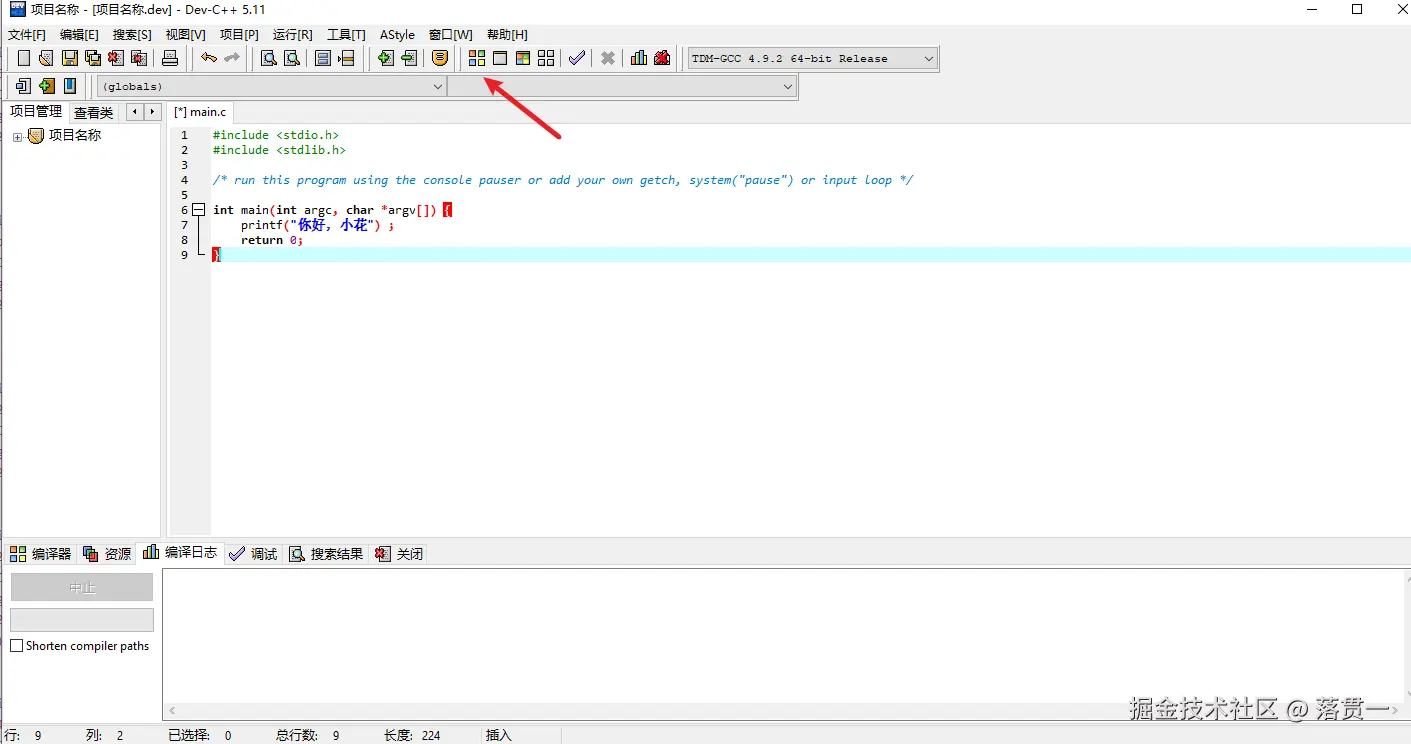
Task: Switch to the 调试 bottom tab
Action: [x=253, y=553]
